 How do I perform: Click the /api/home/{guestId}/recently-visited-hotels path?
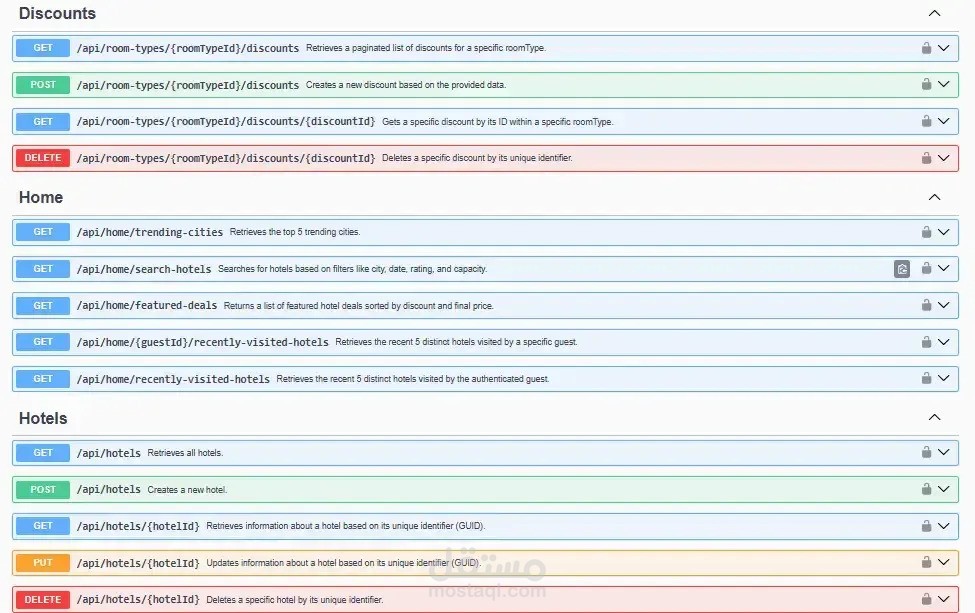click(x=203, y=342)
